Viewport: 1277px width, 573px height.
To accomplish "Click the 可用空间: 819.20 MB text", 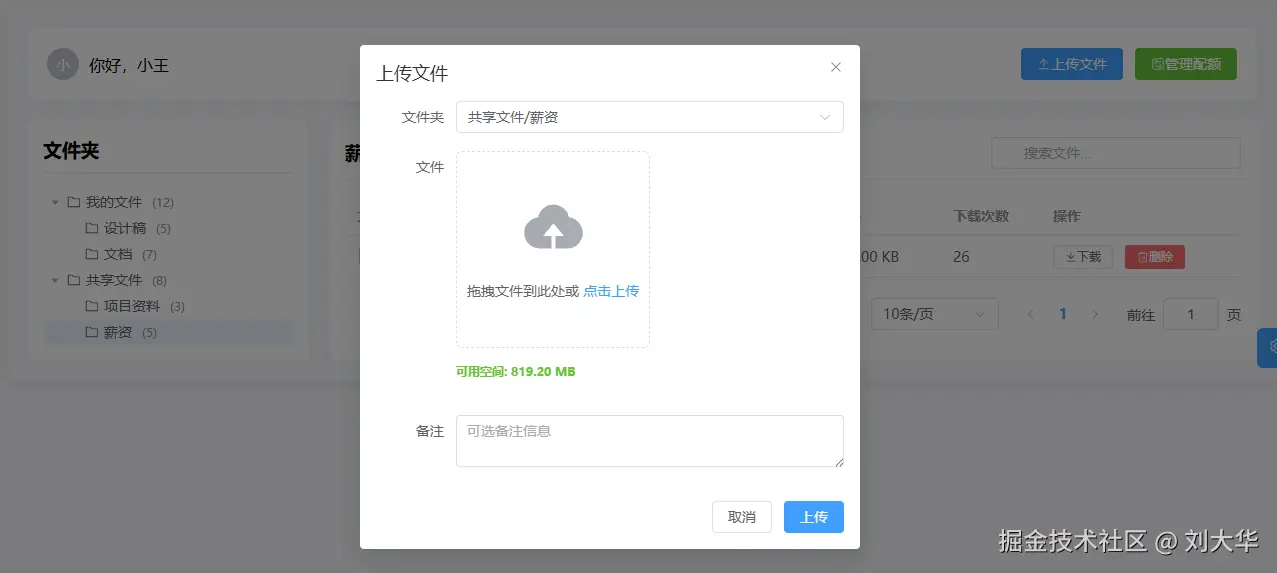I will coord(516,372).
